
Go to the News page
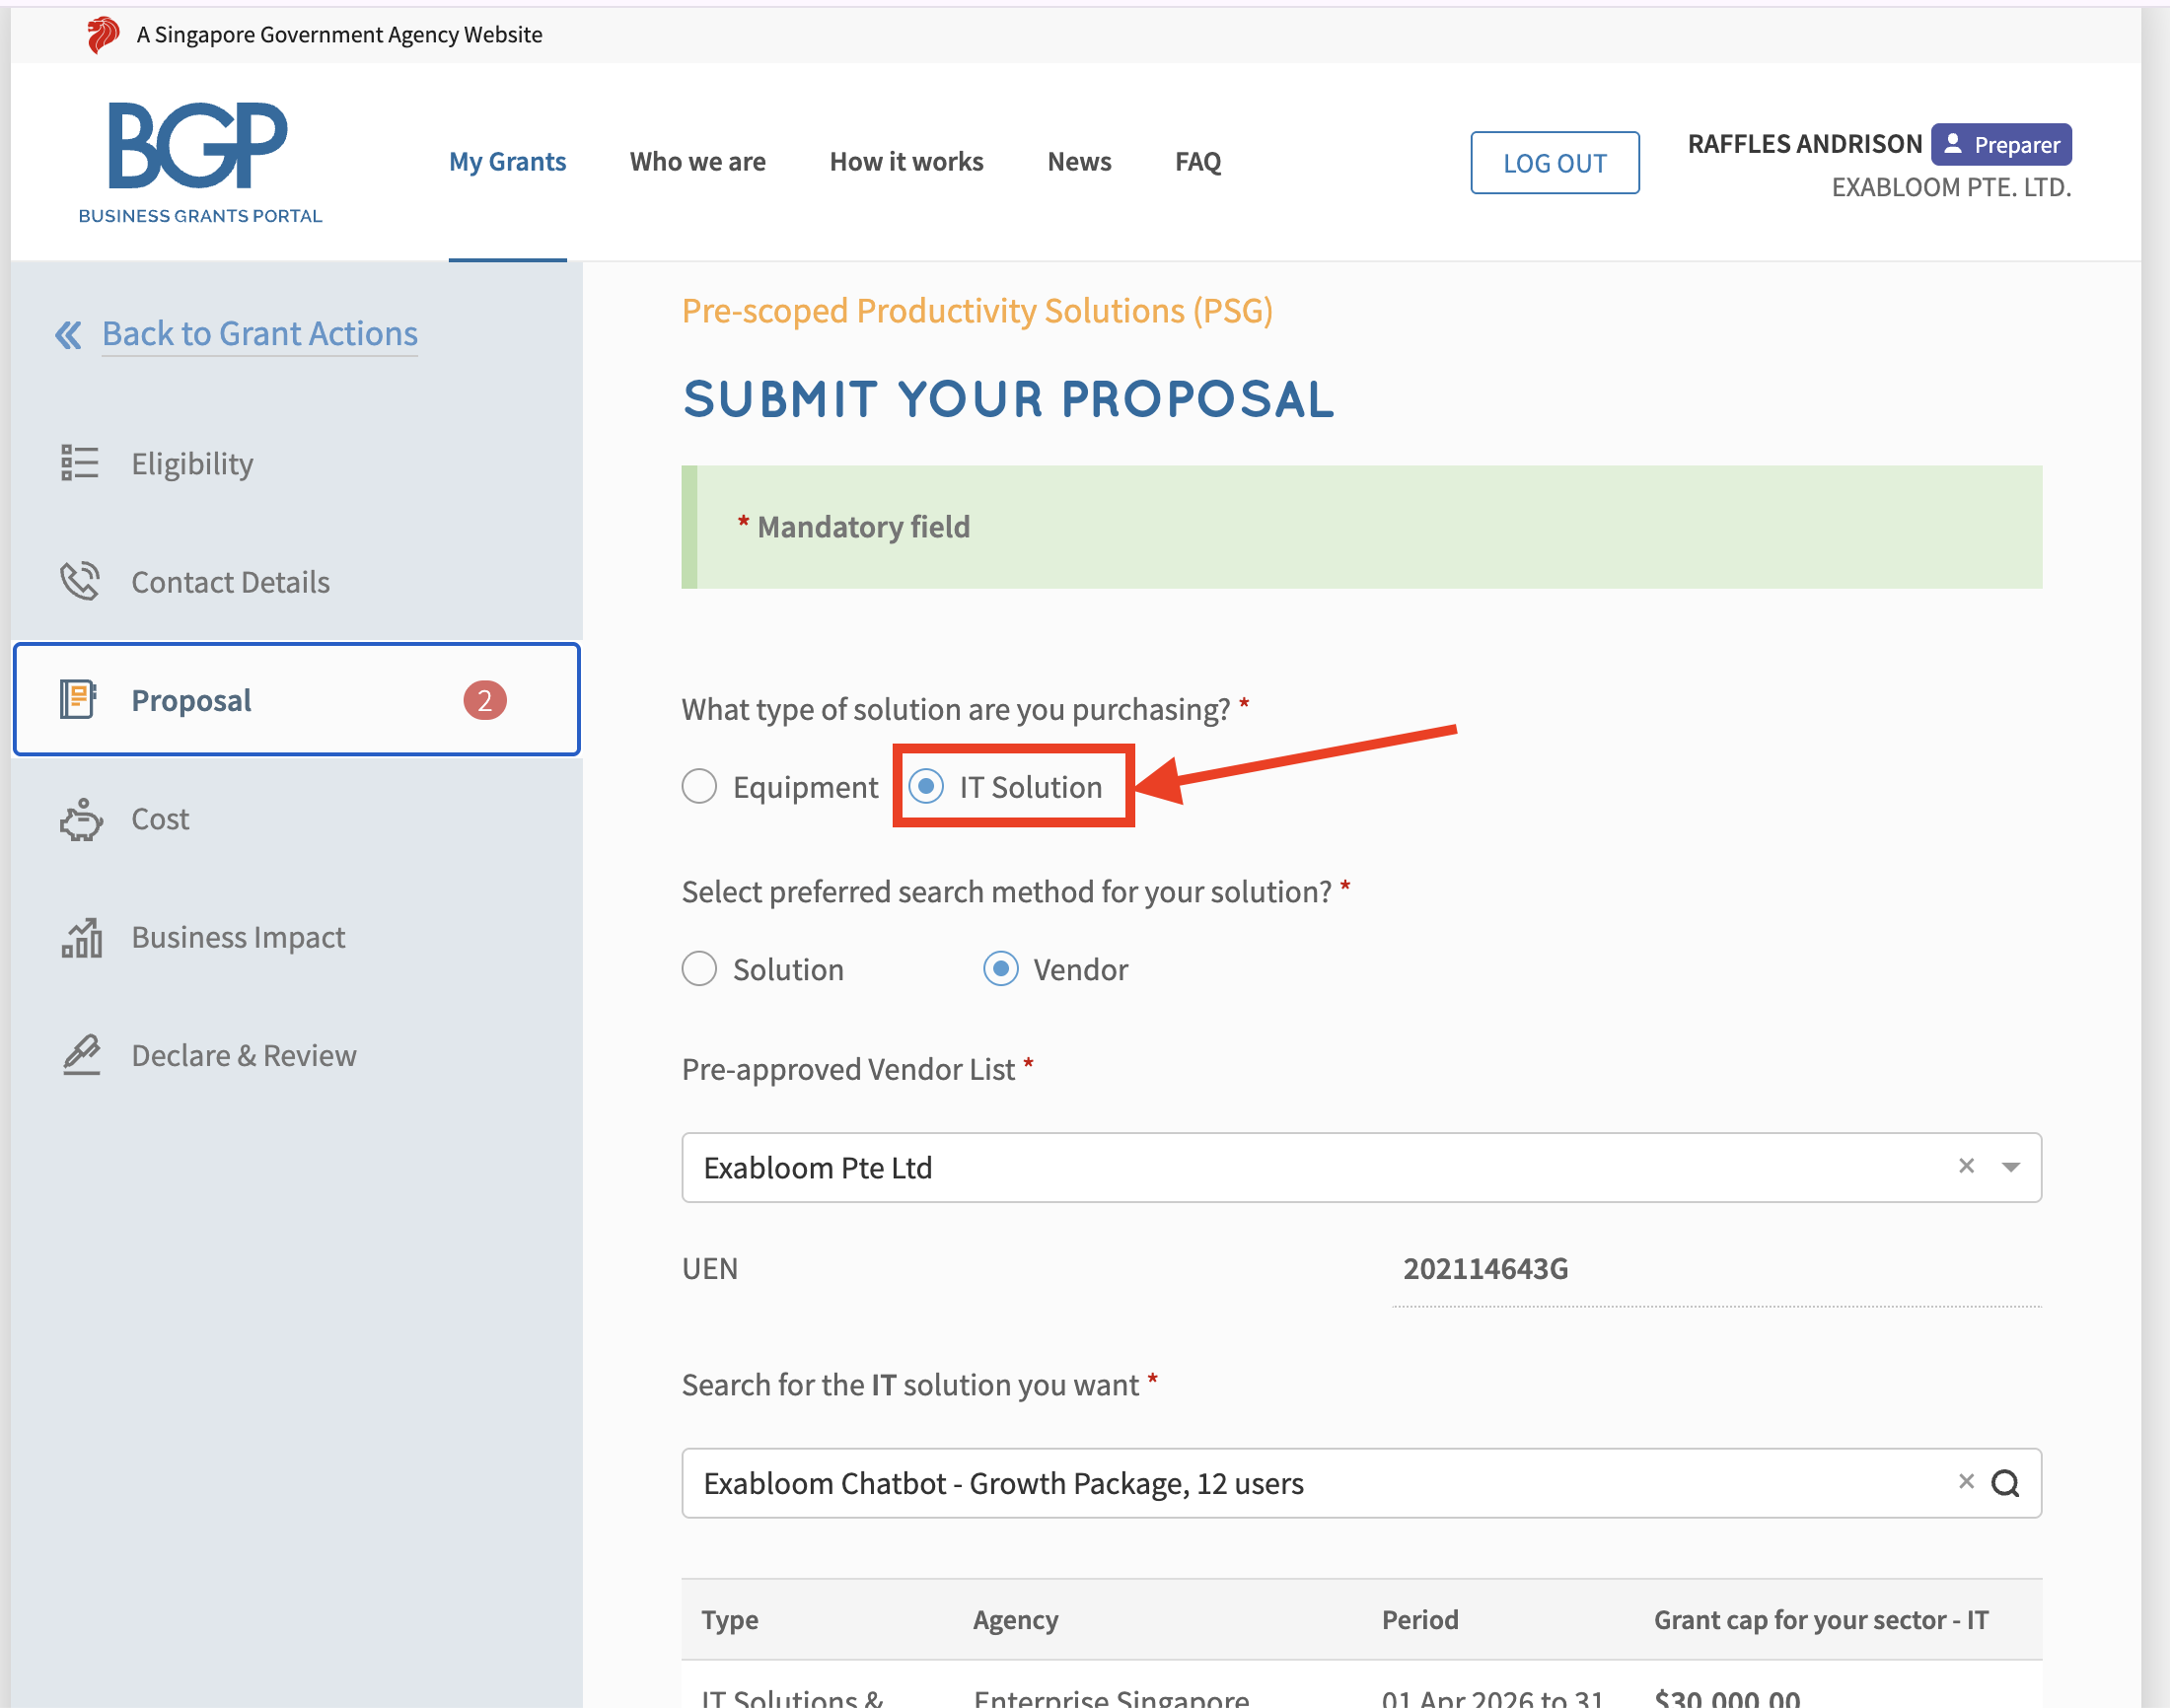(1080, 162)
